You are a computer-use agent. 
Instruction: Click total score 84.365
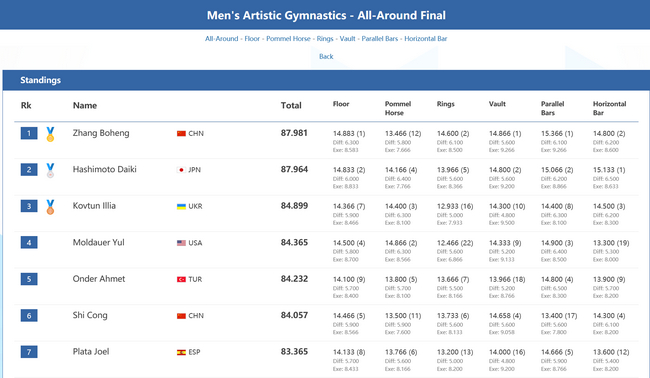click(x=294, y=242)
